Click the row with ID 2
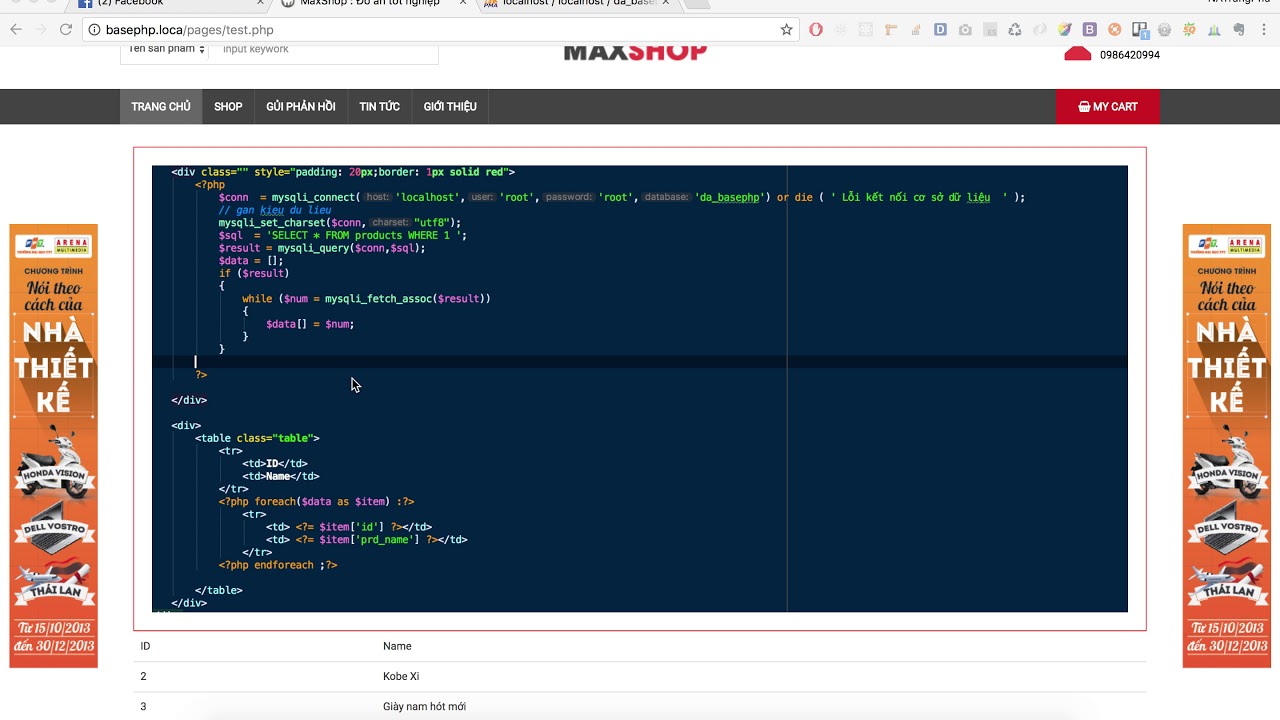The image size is (1280, 720). pos(640,677)
